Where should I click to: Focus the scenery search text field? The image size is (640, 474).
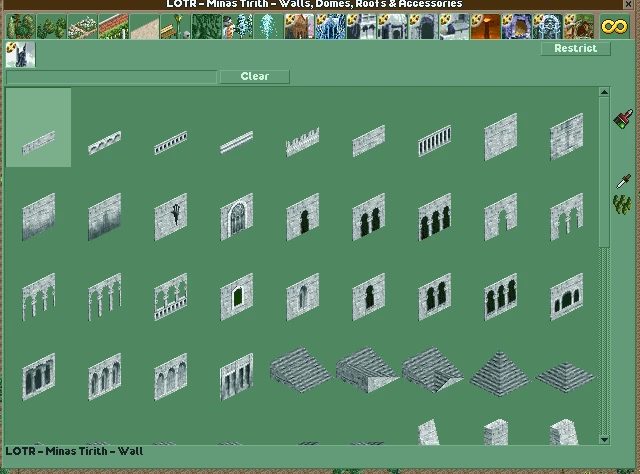click(111, 77)
